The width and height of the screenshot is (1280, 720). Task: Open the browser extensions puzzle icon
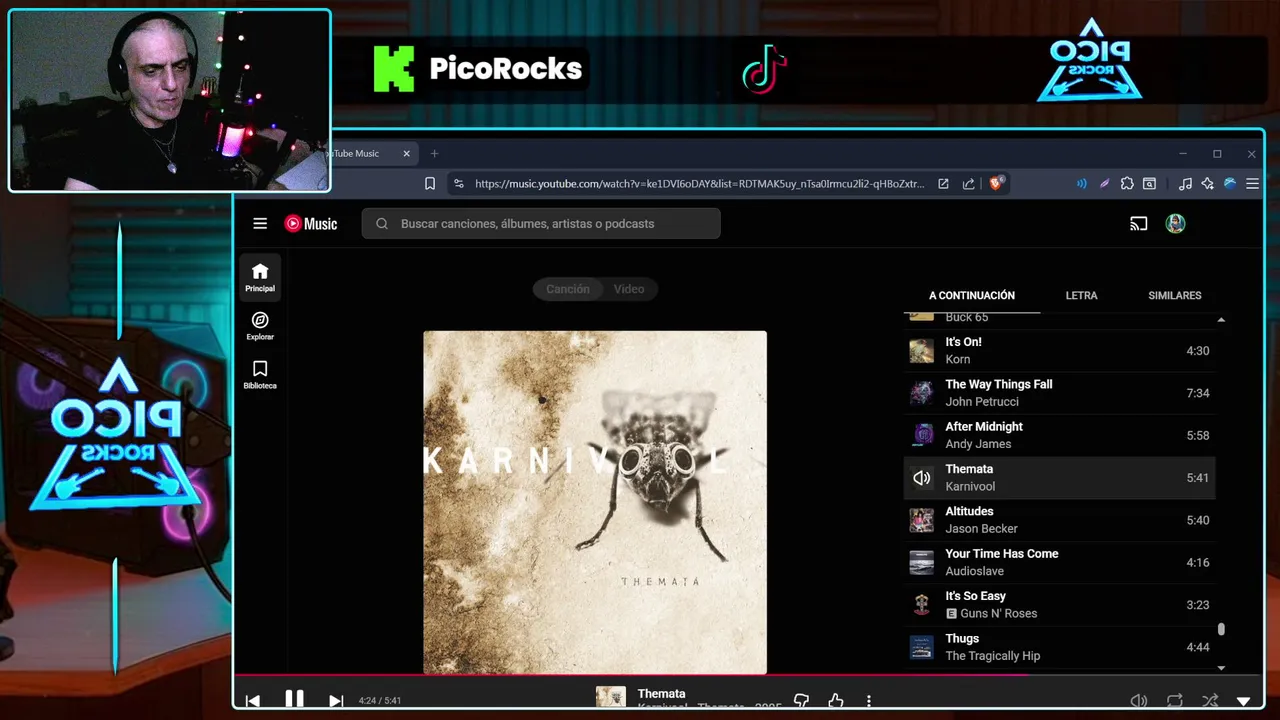[x=1127, y=184]
